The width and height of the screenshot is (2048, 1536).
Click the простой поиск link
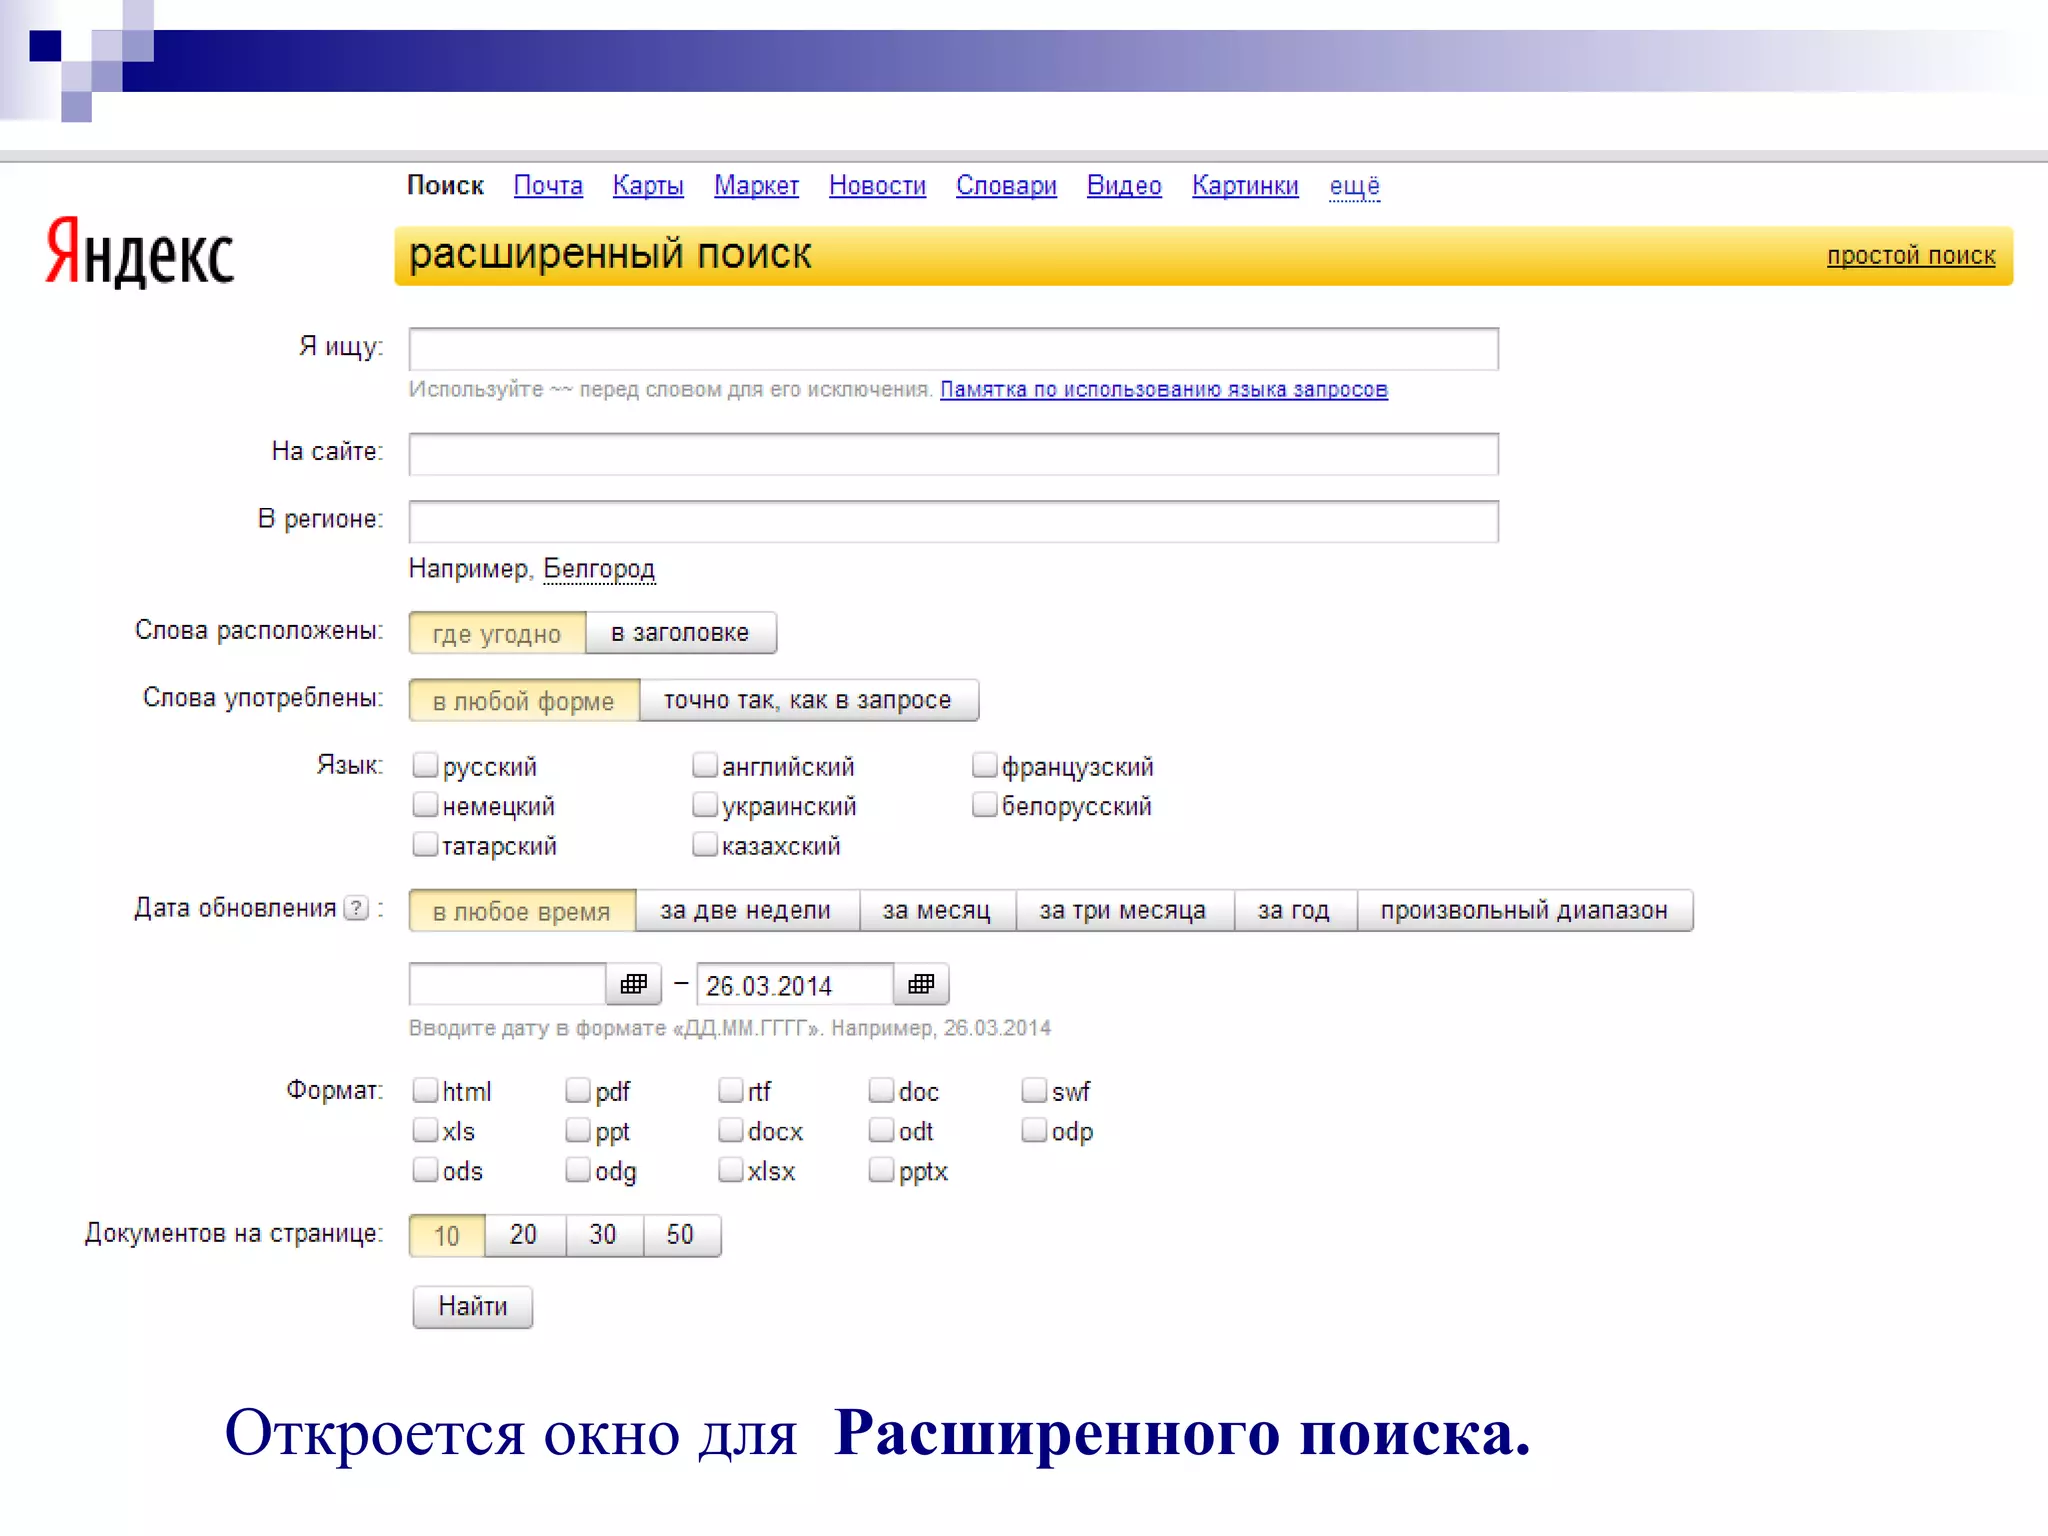[x=1911, y=256]
